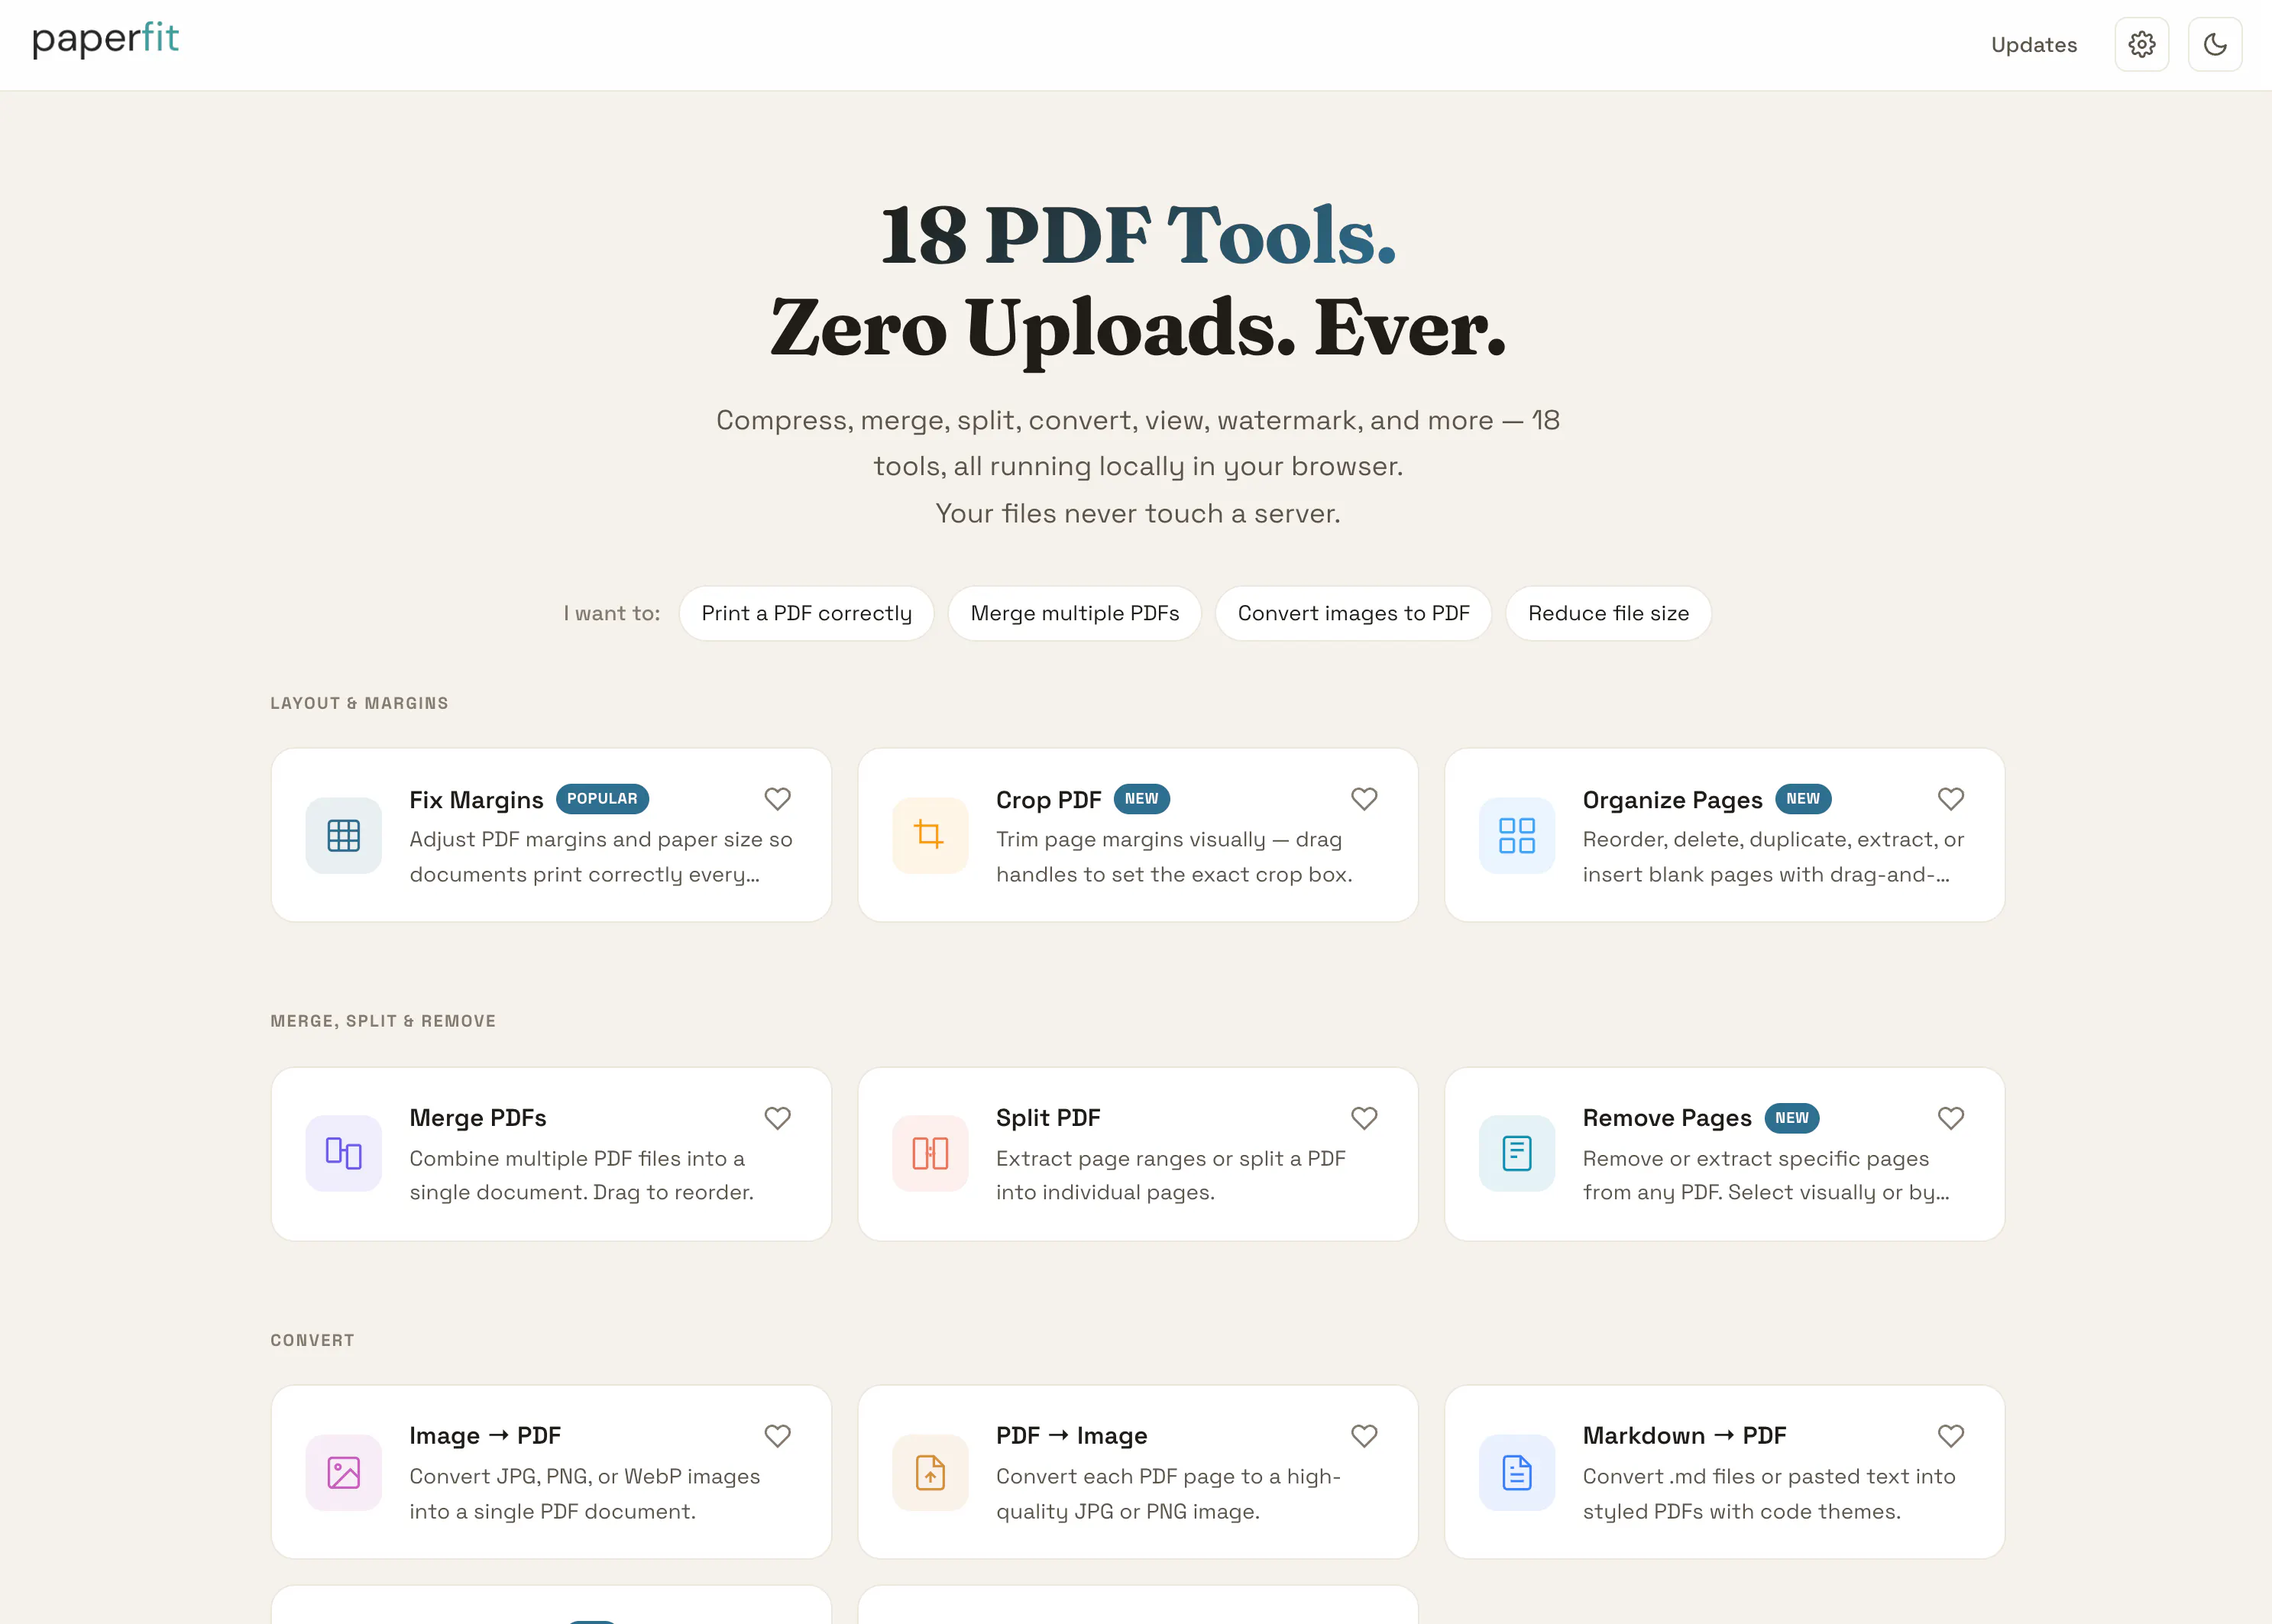Click the Fix Margins grid icon
Image resolution: width=2272 pixels, height=1624 pixels.
tap(343, 835)
